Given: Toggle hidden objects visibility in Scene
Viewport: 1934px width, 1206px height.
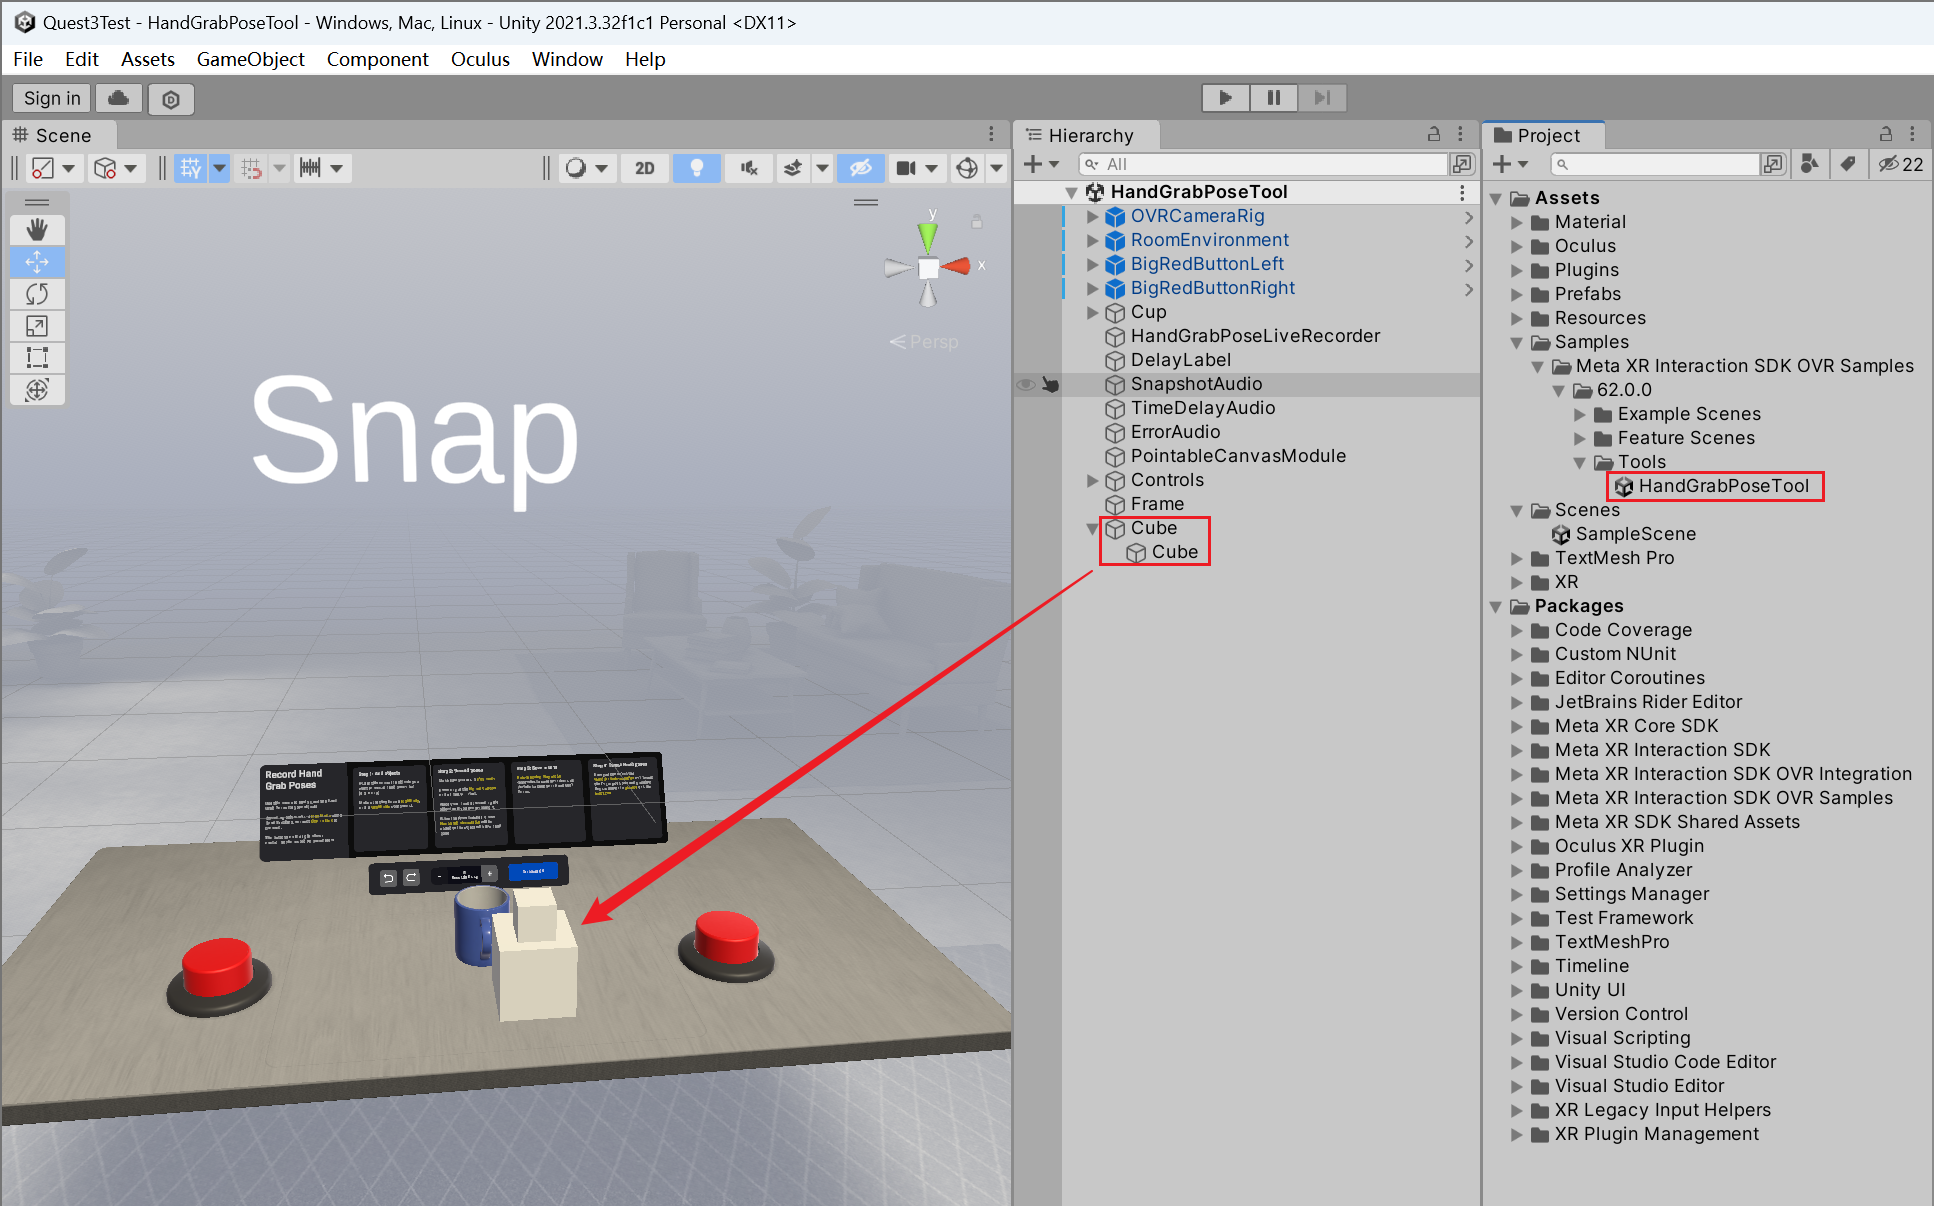Looking at the screenshot, I should pos(861,168).
